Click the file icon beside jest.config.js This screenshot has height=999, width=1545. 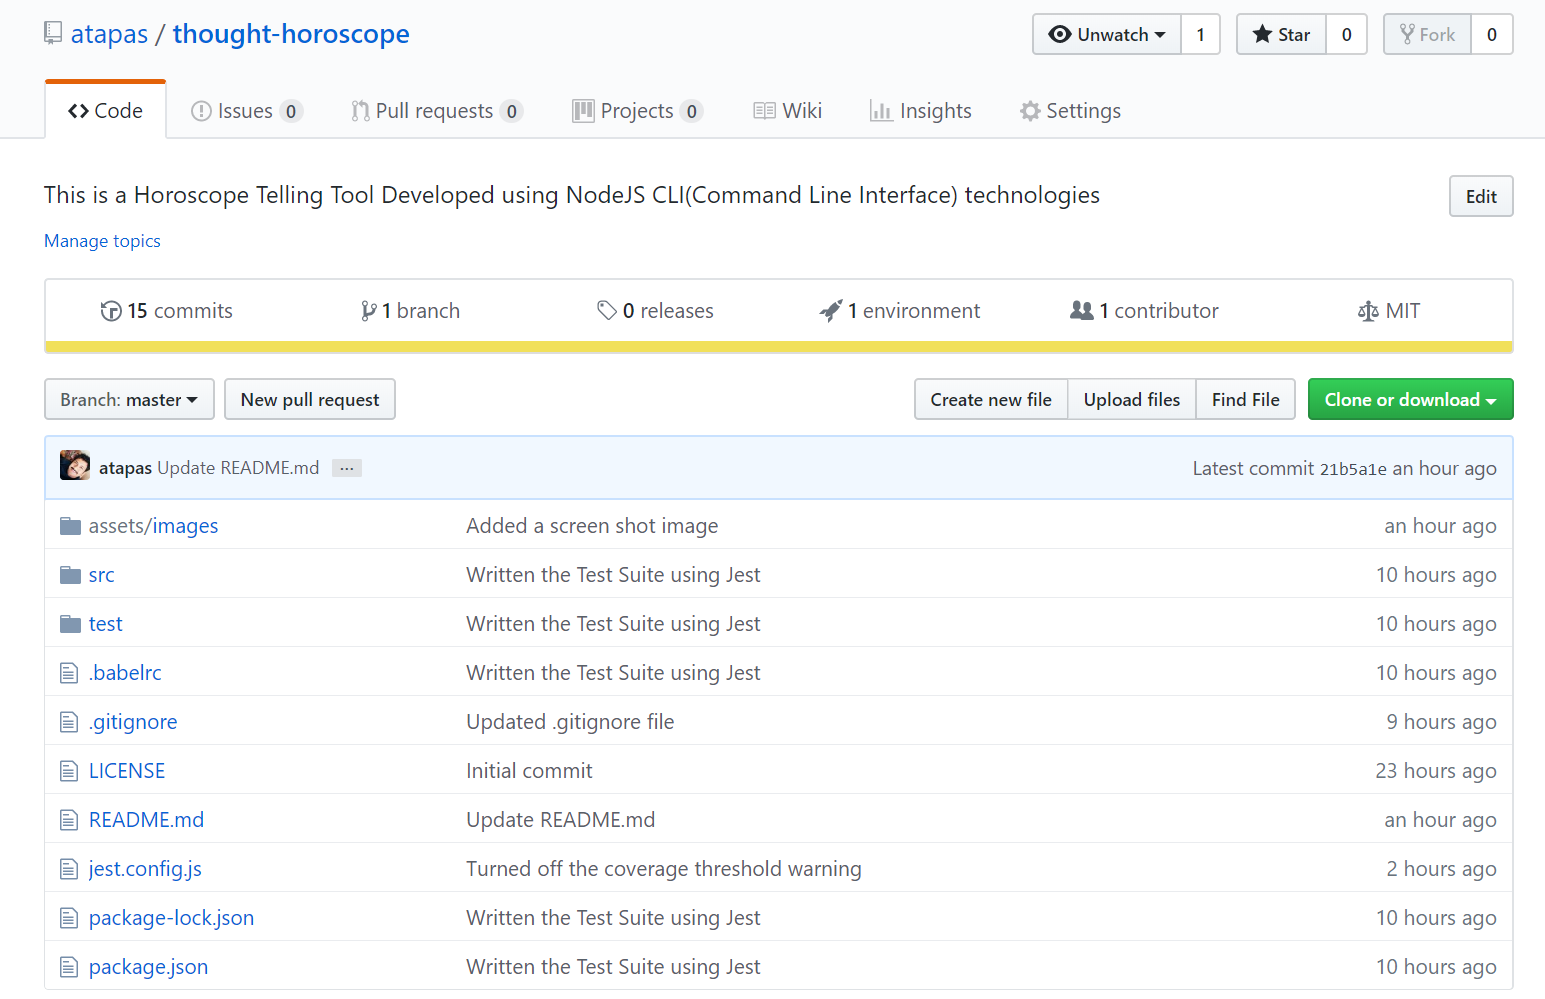pyautogui.click(x=69, y=869)
